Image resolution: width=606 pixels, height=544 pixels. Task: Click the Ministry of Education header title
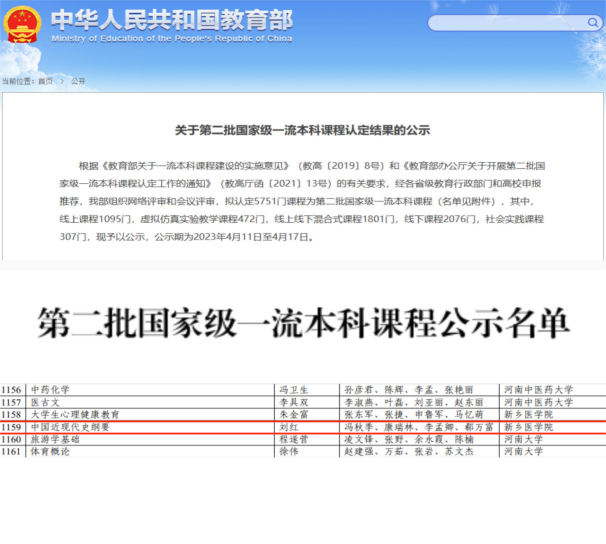click(159, 18)
